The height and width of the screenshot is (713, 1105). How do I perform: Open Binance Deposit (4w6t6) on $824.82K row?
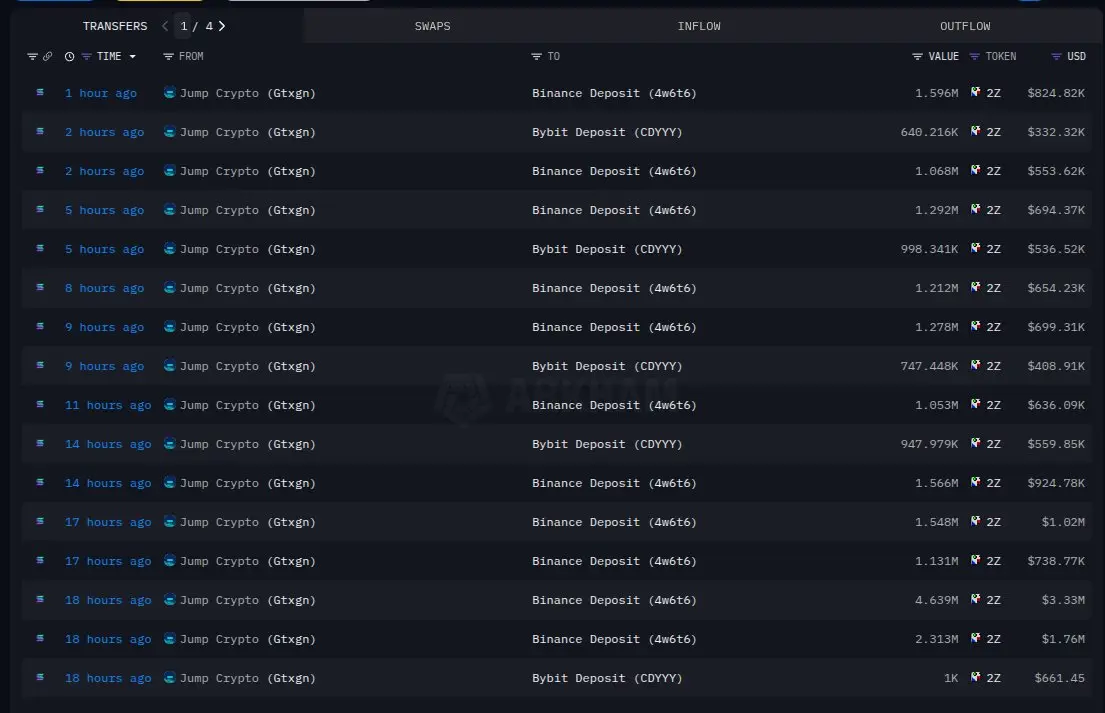(614, 93)
